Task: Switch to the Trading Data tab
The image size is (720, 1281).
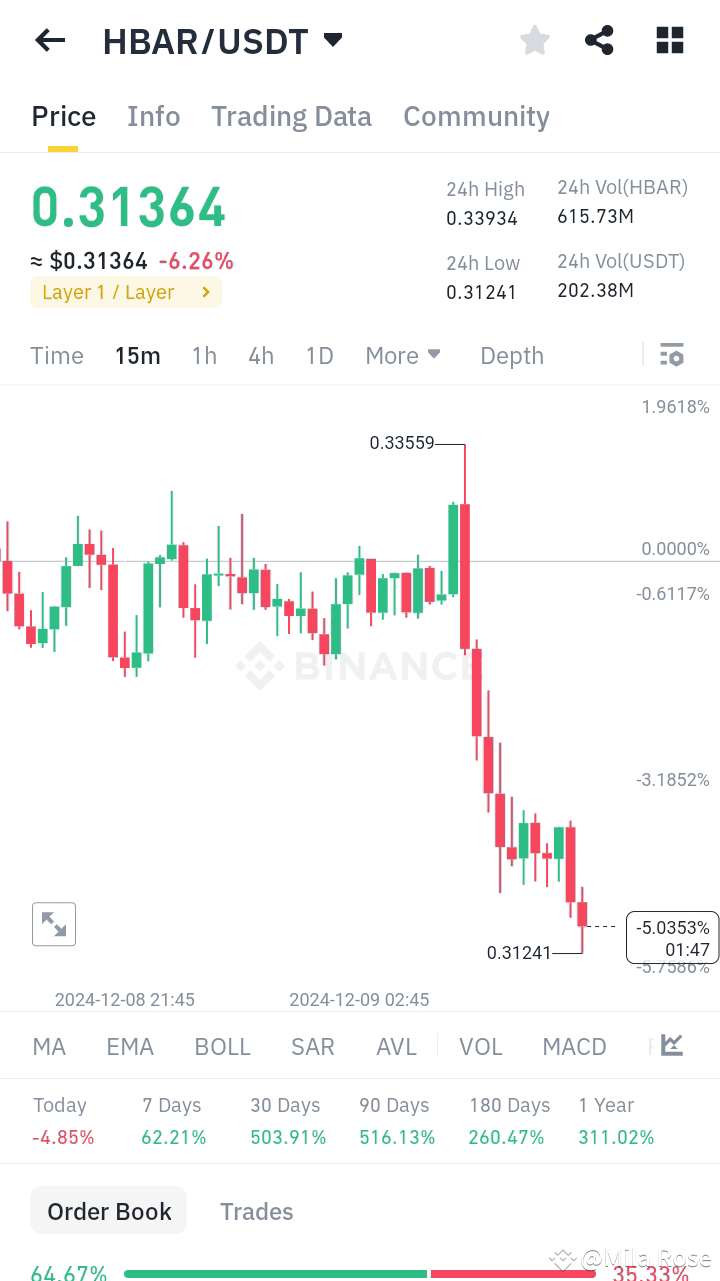Action: coord(291,117)
